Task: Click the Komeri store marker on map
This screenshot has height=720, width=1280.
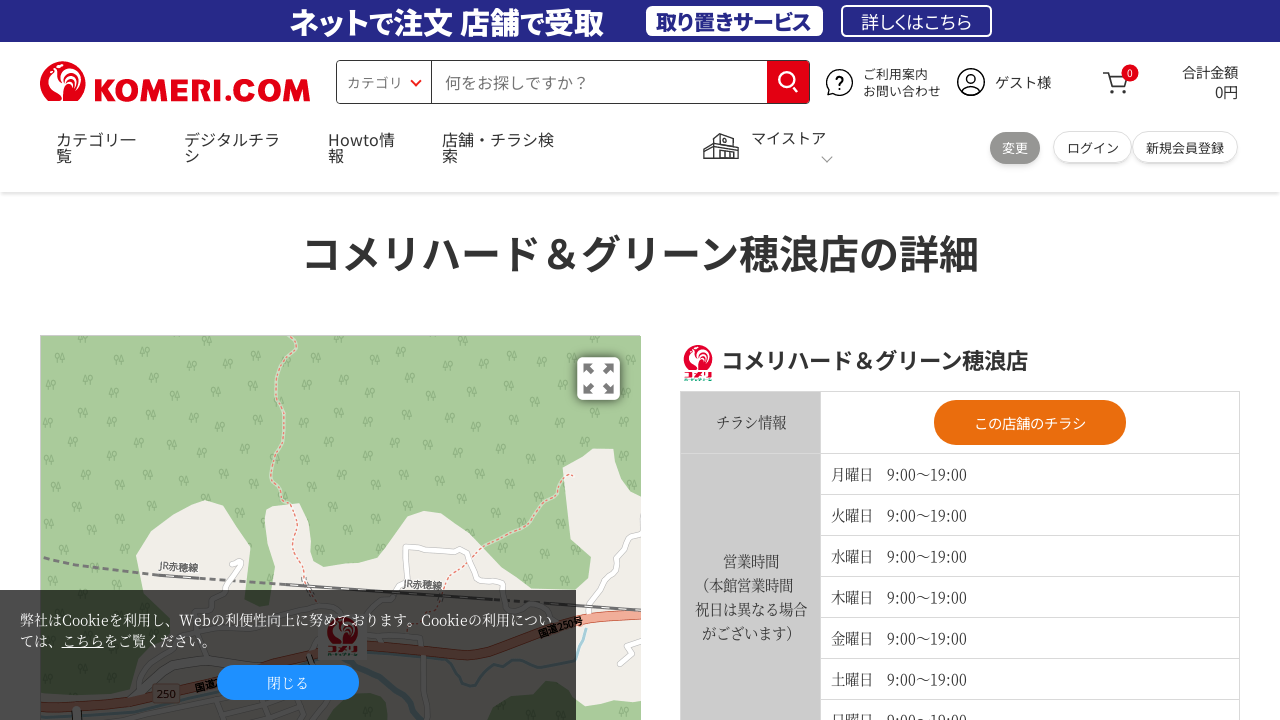Action: 342,638
